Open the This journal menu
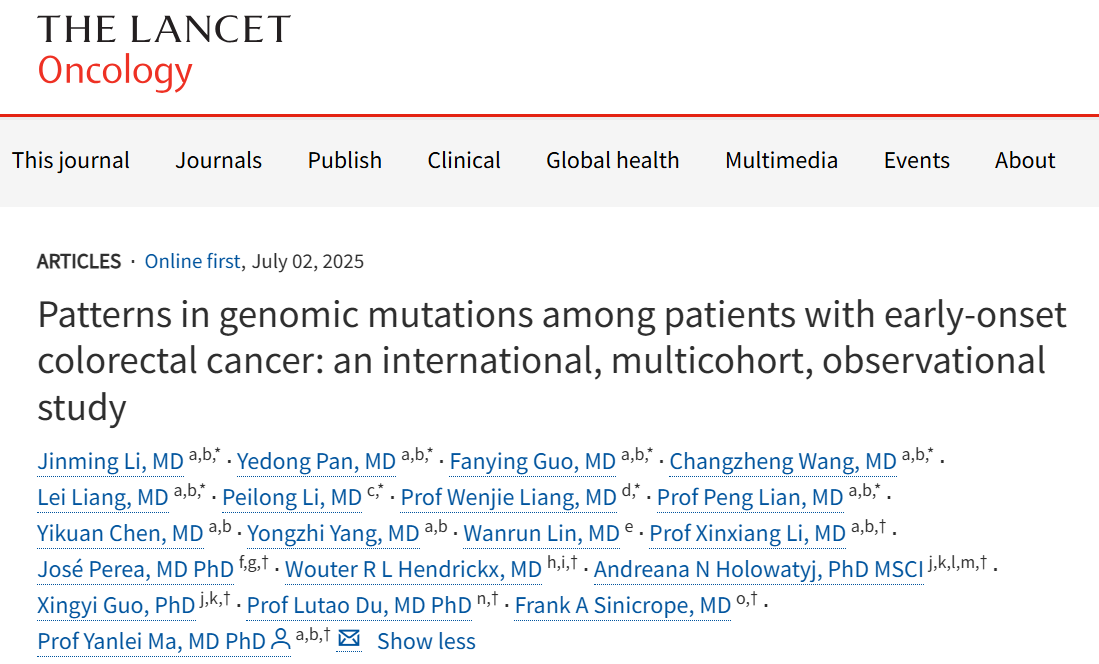 [71, 161]
